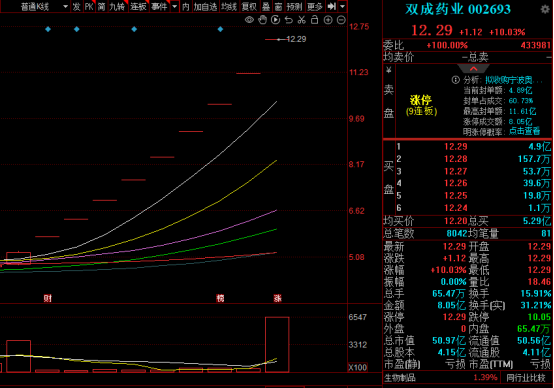Zoom in with the circled plus icon

click(328, 20)
